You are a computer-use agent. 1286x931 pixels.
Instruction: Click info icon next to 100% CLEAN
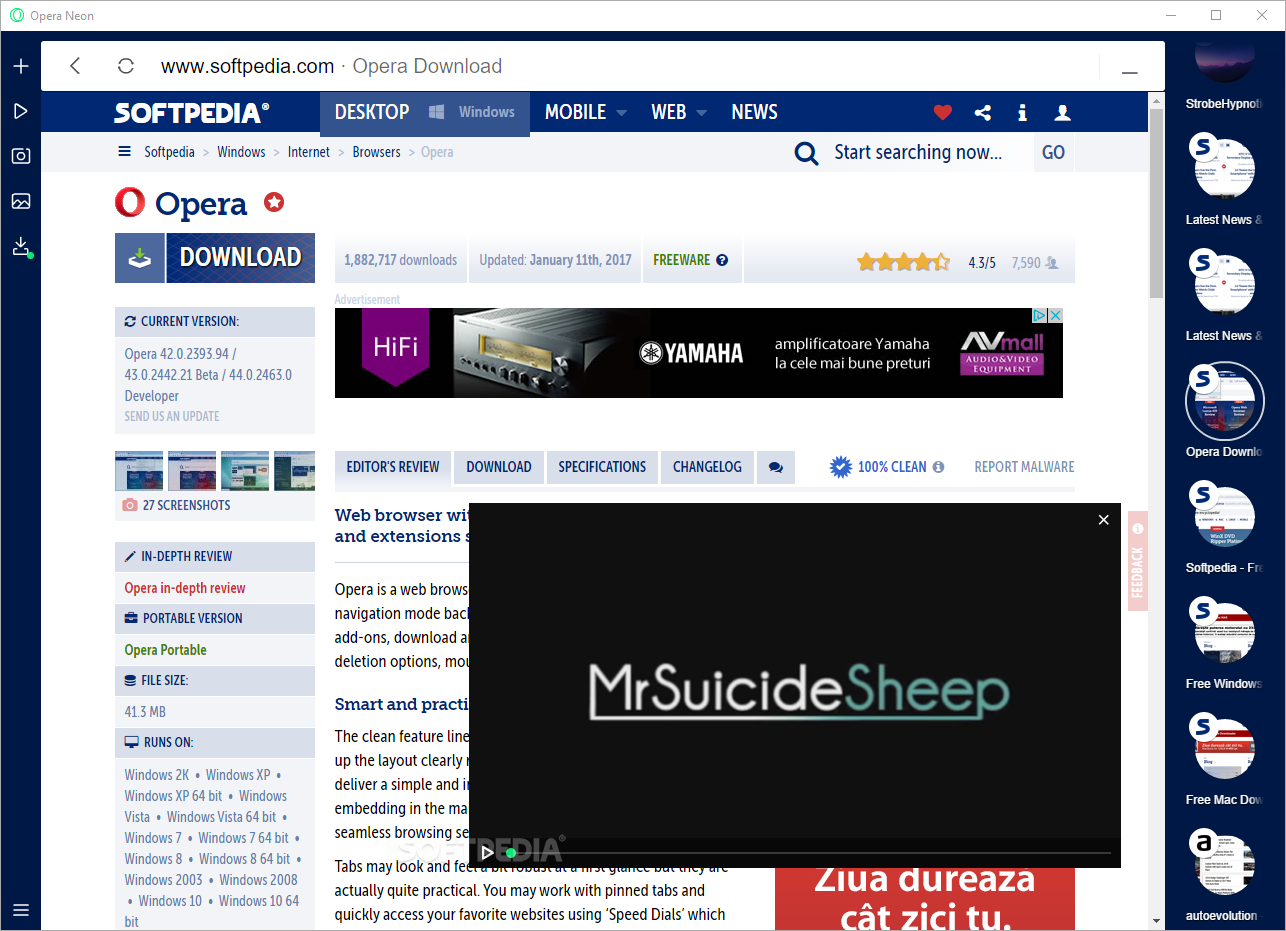point(938,467)
